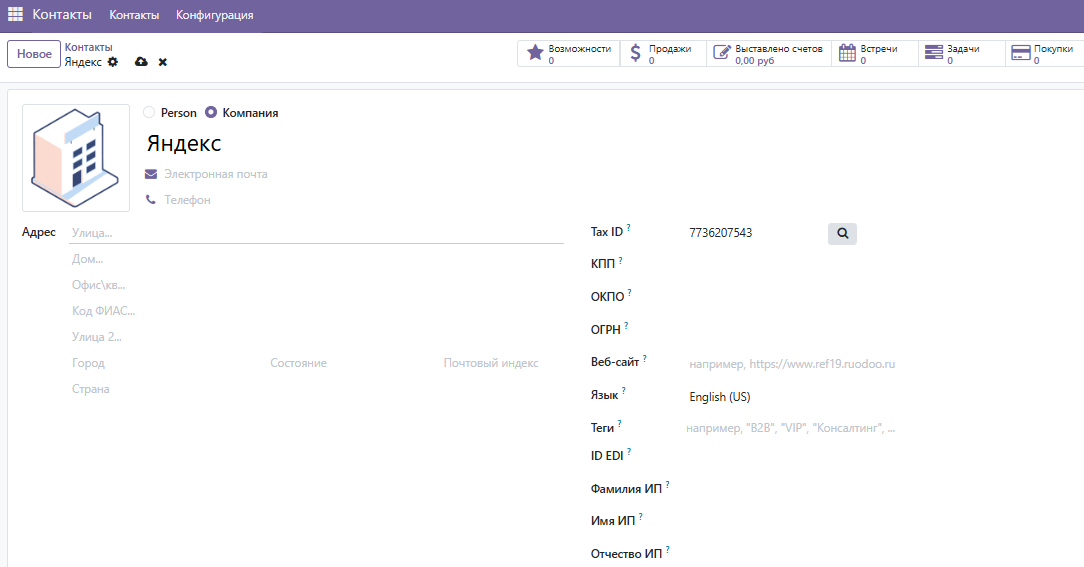Screen dimensions: 1084x567
Task: Click the phone icon by Телефон
Action: tap(151, 200)
